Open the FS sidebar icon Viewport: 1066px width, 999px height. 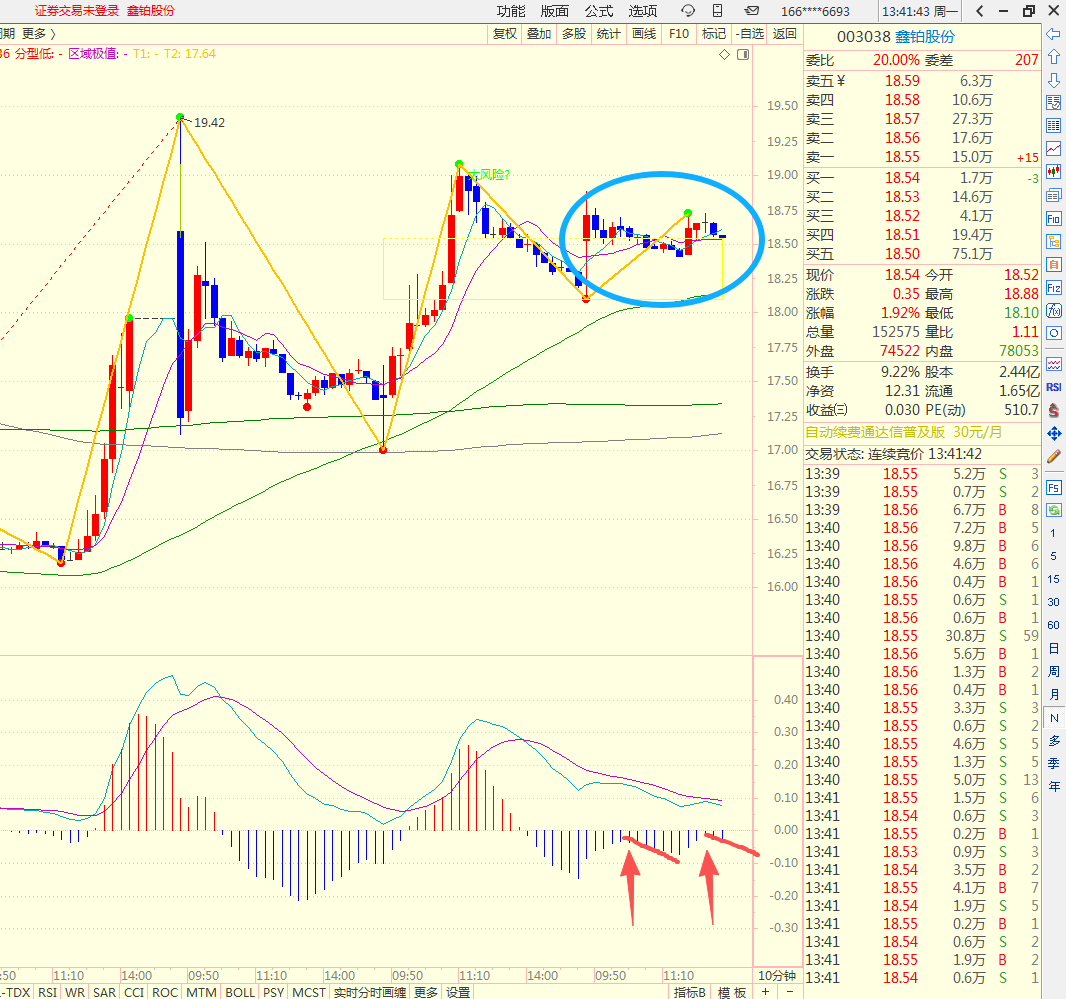[x=1053, y=488]
